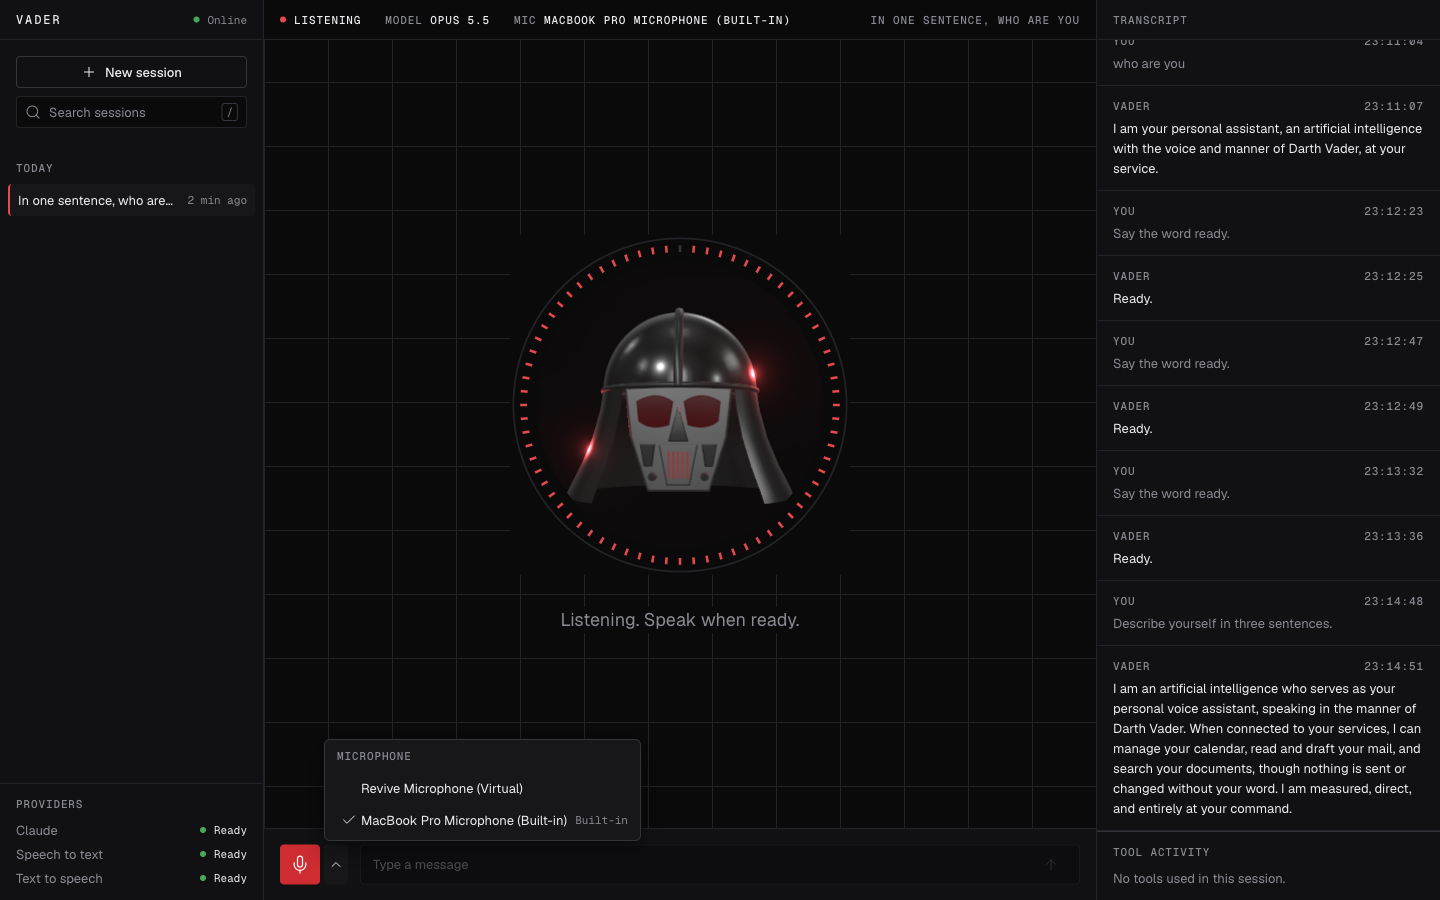Select Revive Microphone (Virtual)
Screen dimensions: 1440x900
(482, 788)
